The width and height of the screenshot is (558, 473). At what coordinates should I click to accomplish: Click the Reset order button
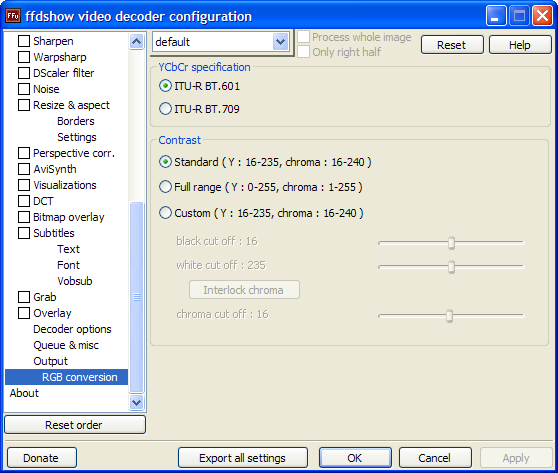click(75, 425)
